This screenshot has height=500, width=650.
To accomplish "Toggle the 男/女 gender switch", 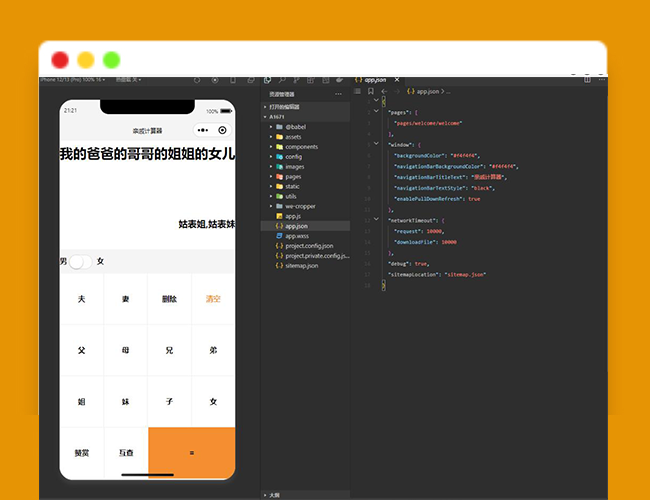I will (80, 261).
